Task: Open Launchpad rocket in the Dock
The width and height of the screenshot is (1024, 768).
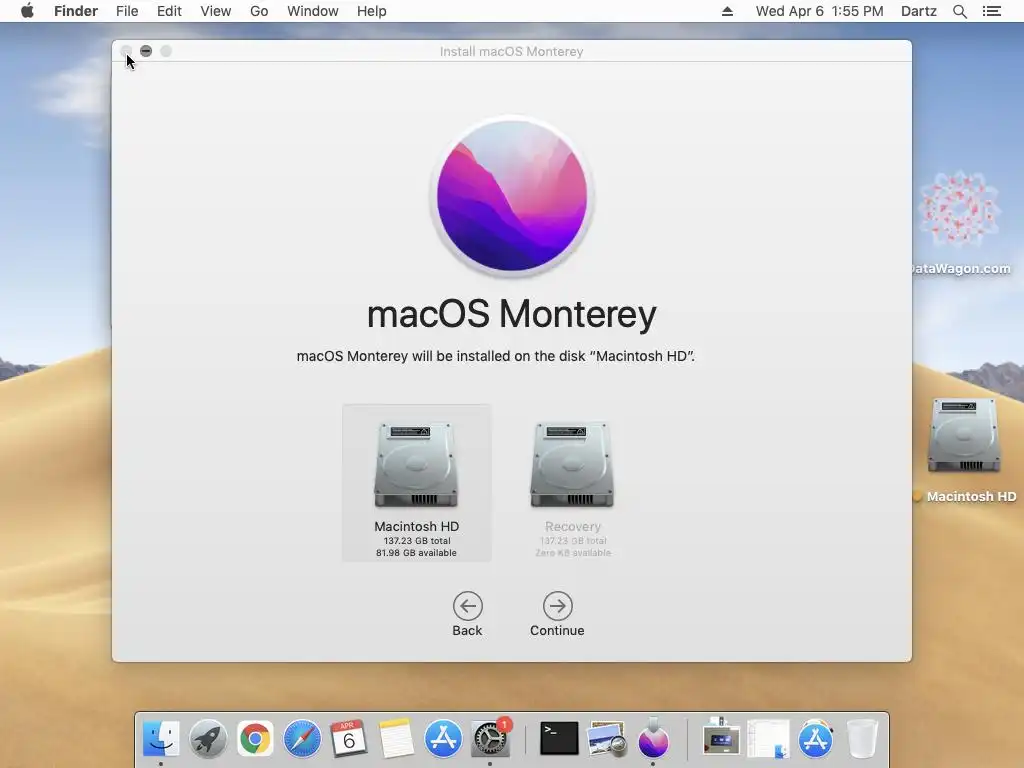Action: pyautogui.click(x=208, y=739)
